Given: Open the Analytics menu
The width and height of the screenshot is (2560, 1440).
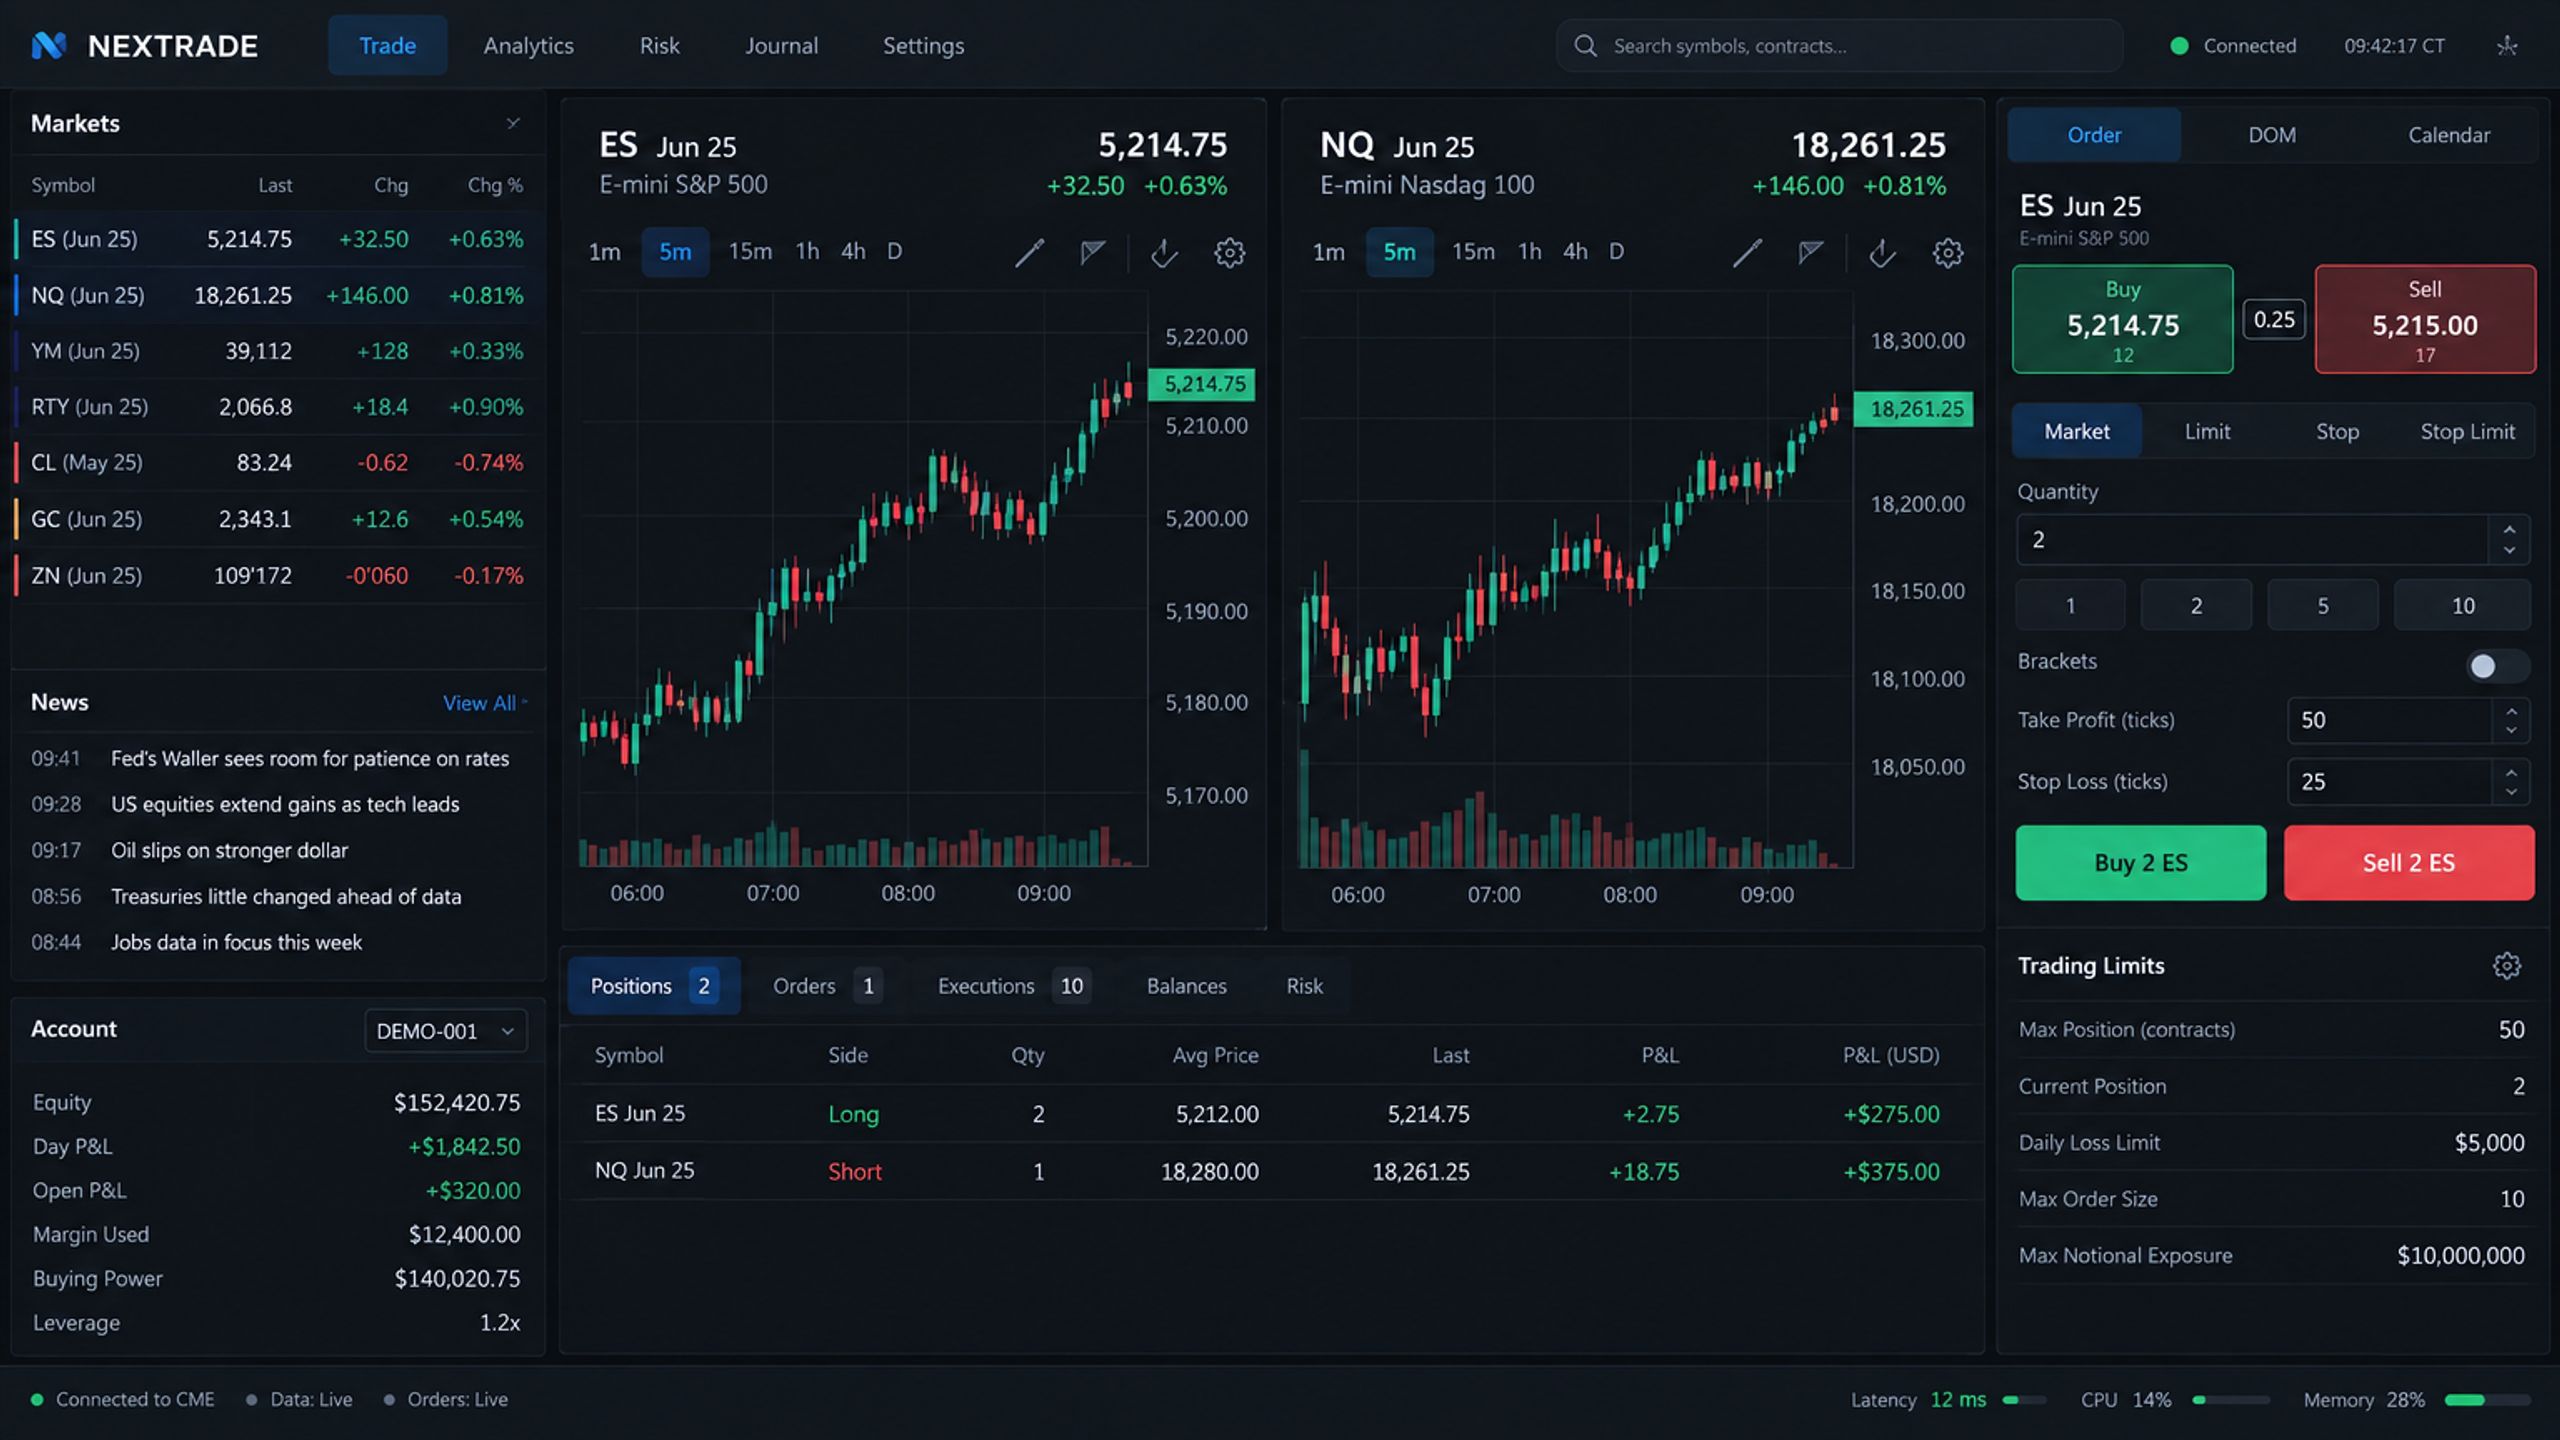Looking at the screenshot, I should click(x=529, y=46).
